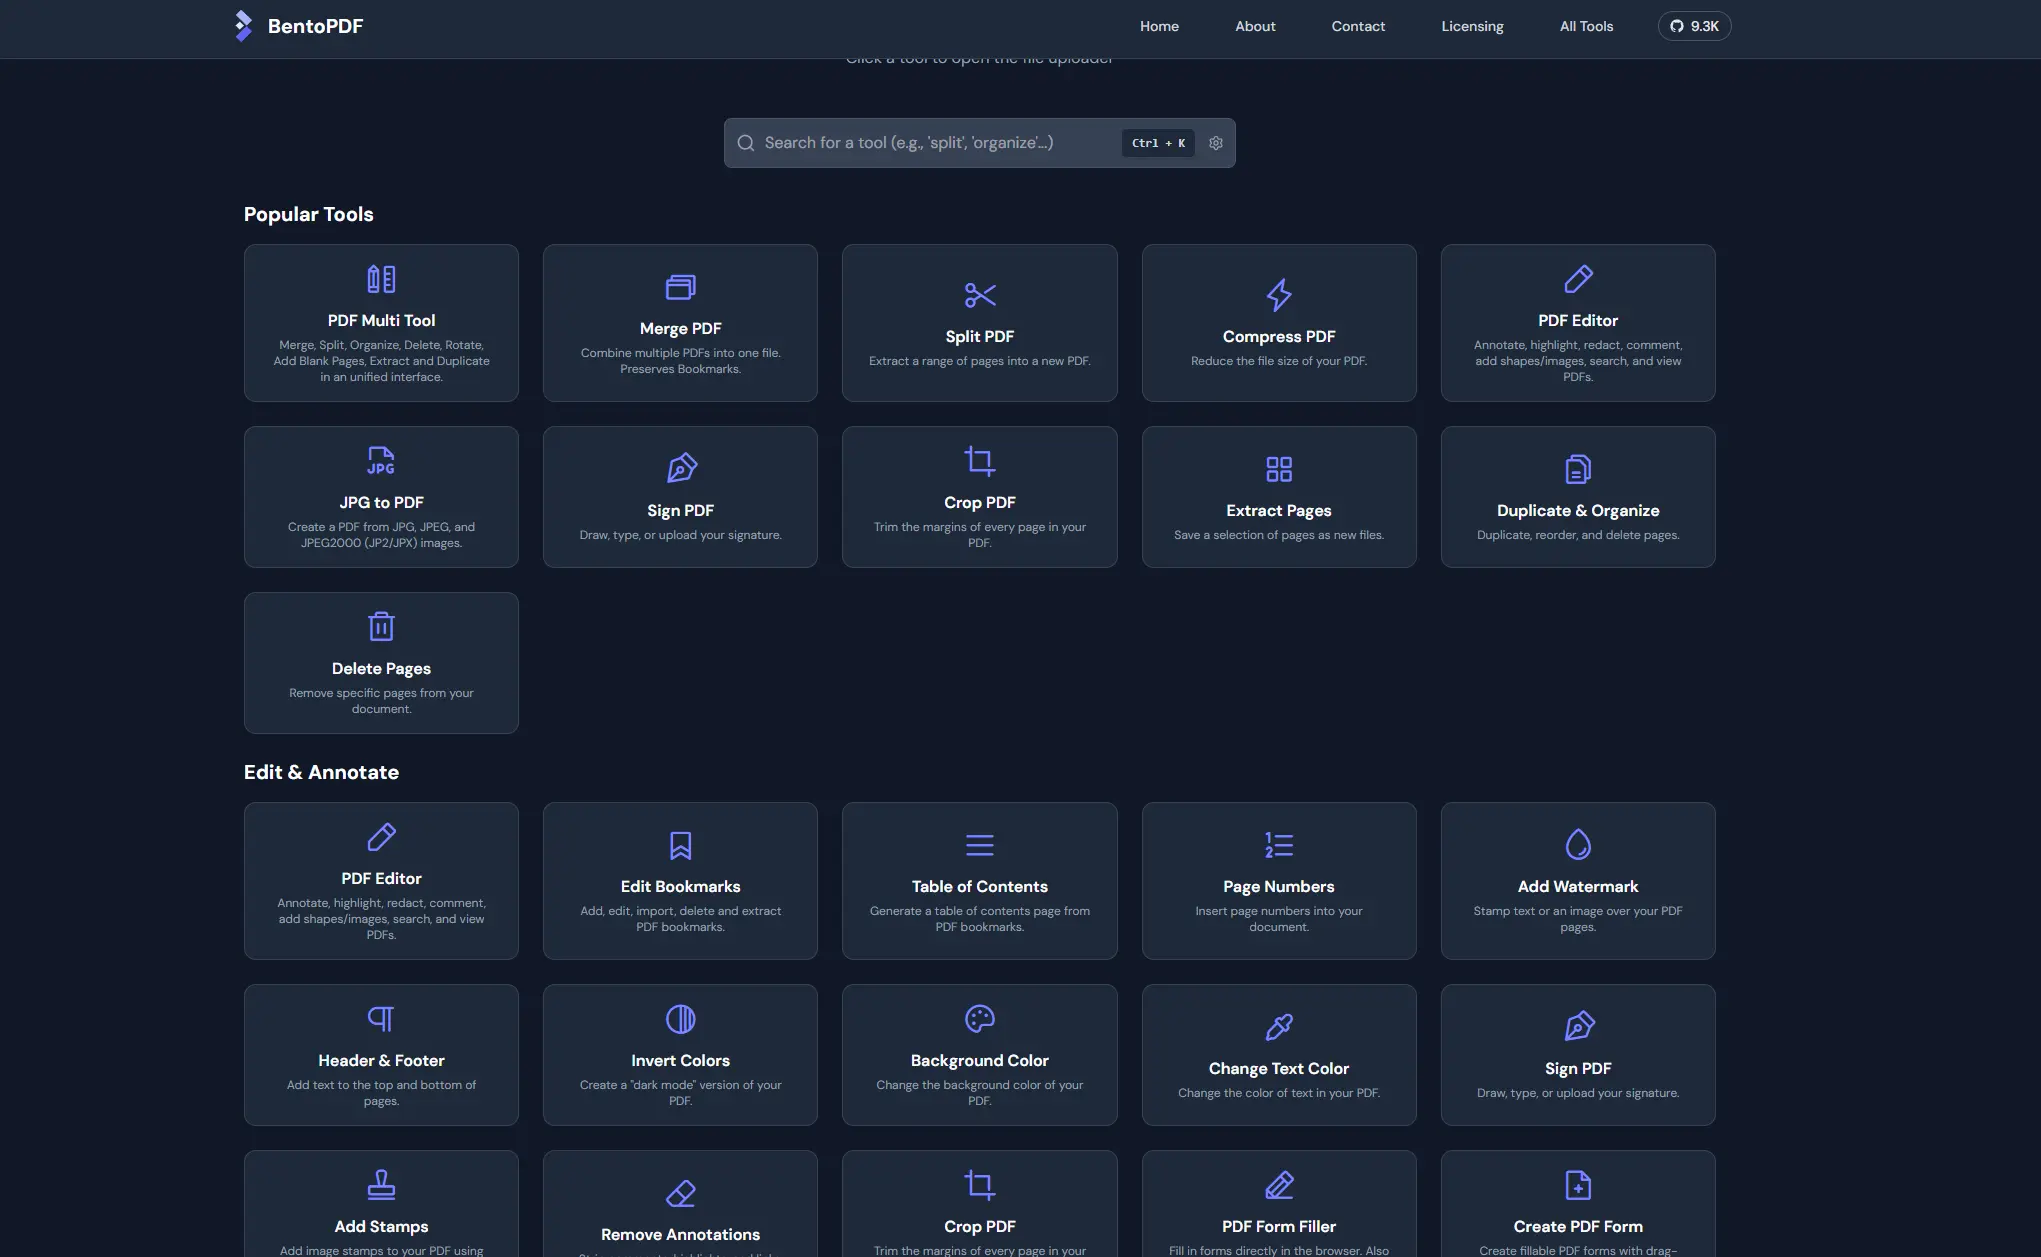
Task: Click the Add Watermark droplet icon
Action: [x=1578, y=845]
